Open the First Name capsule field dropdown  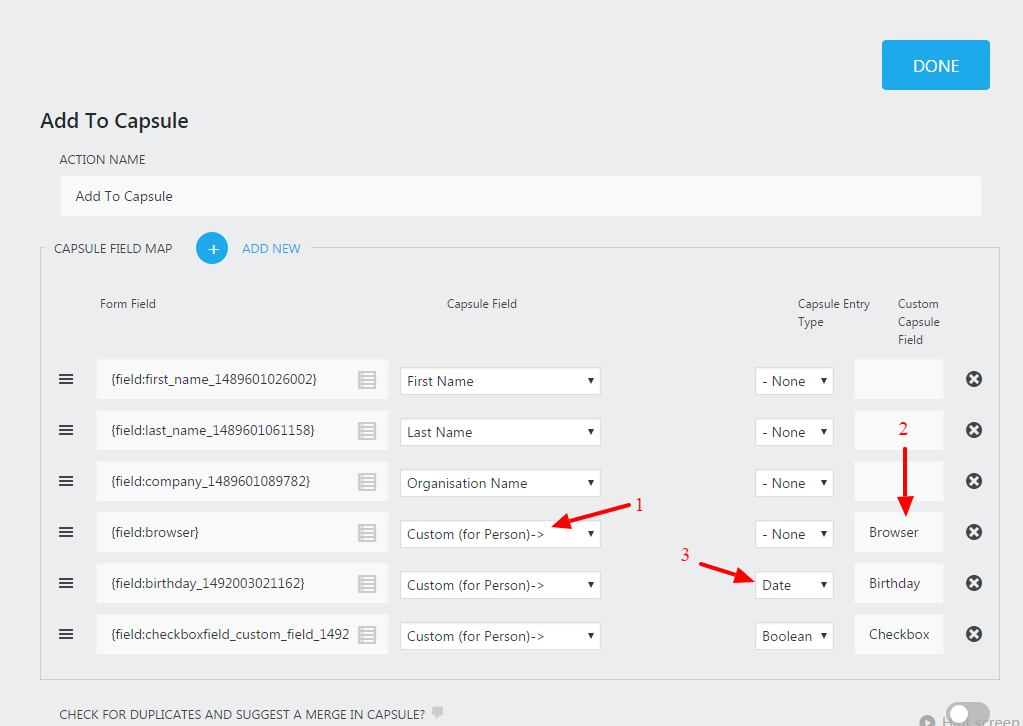pyautogui.click(x=499, y=380)
